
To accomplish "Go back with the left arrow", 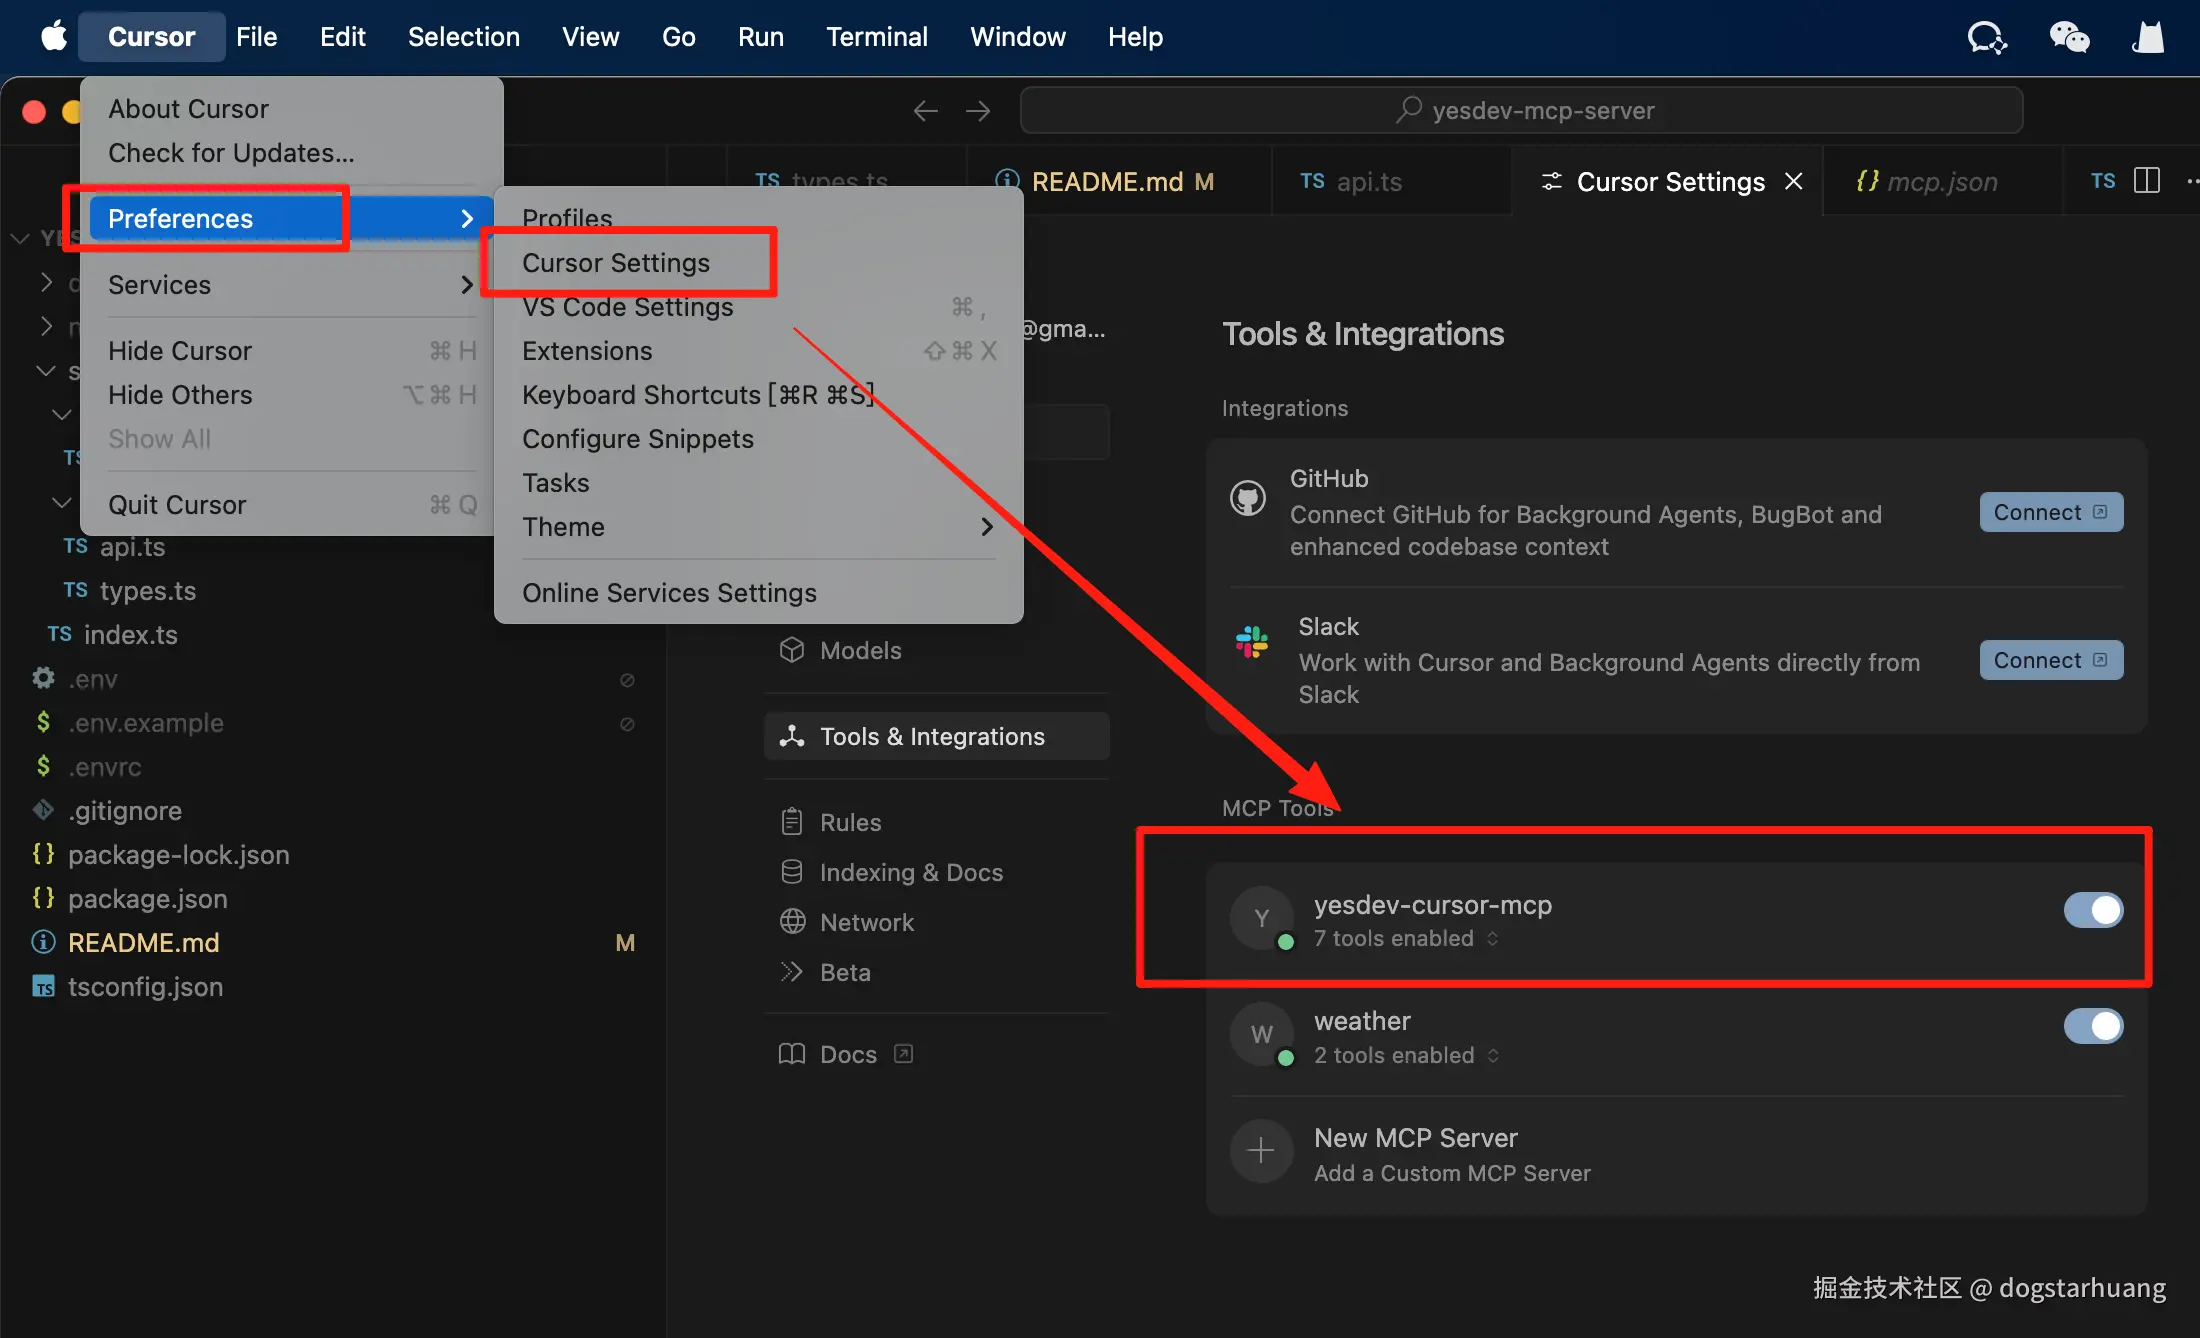I will click(925, 111).
